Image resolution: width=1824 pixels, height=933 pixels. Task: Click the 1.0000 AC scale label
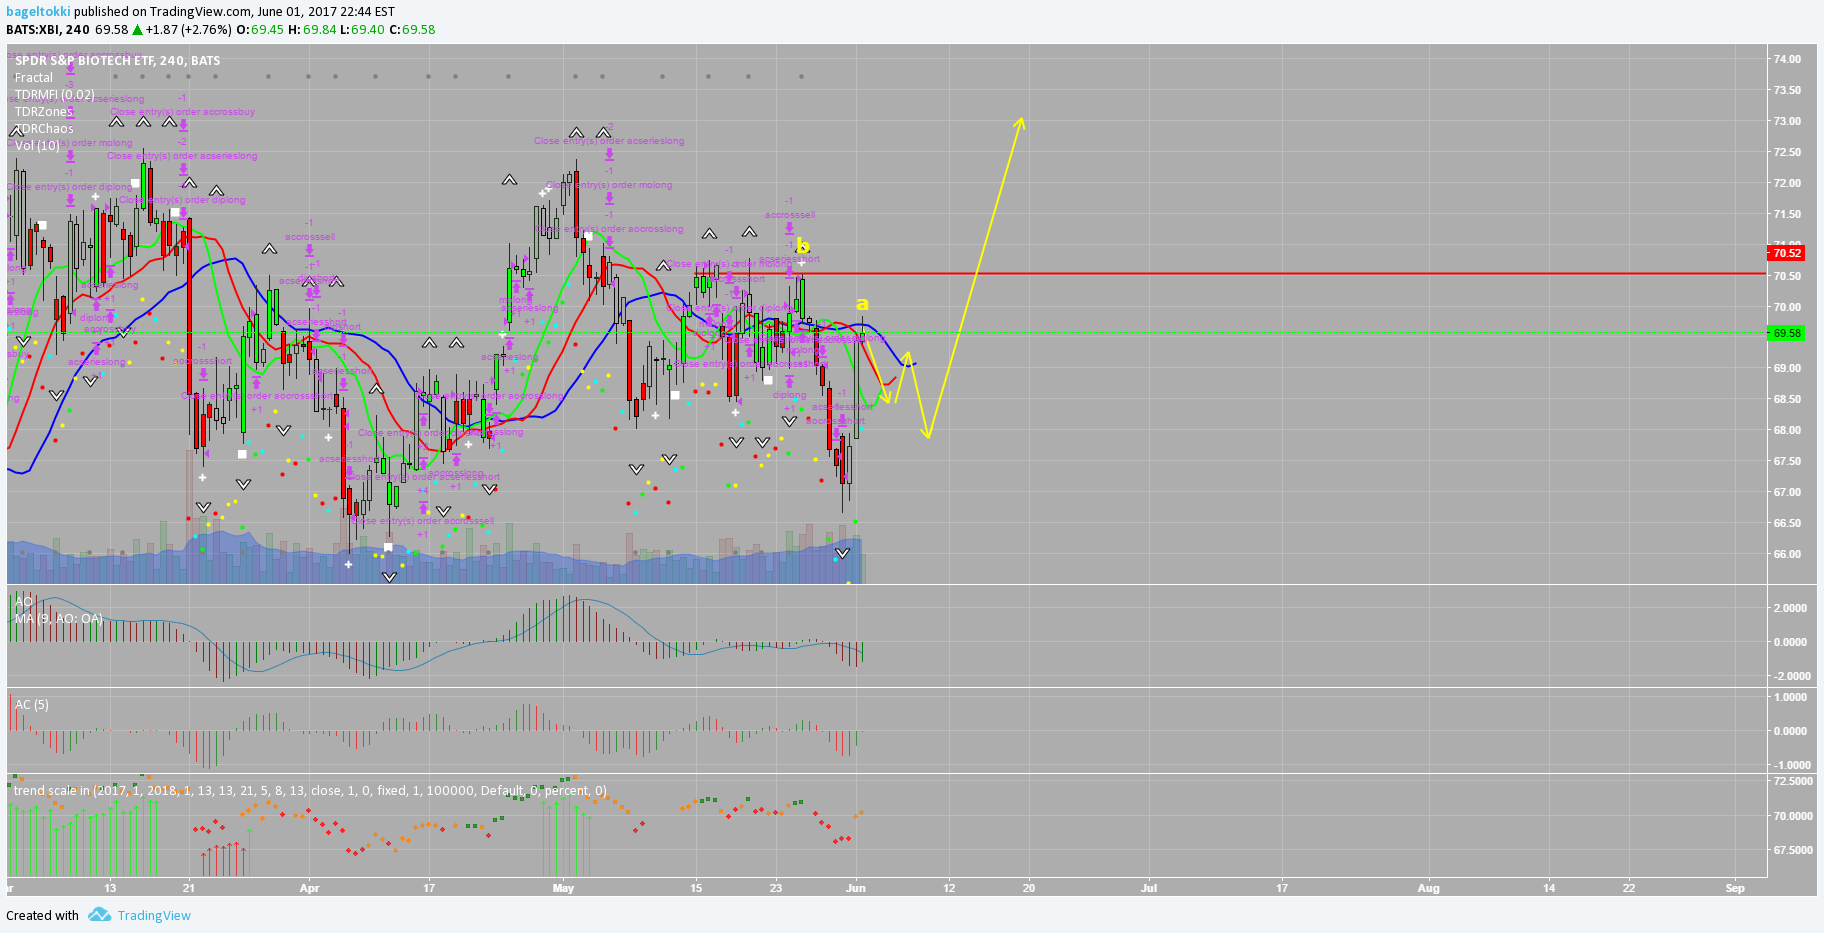[x=1790, y=697]
